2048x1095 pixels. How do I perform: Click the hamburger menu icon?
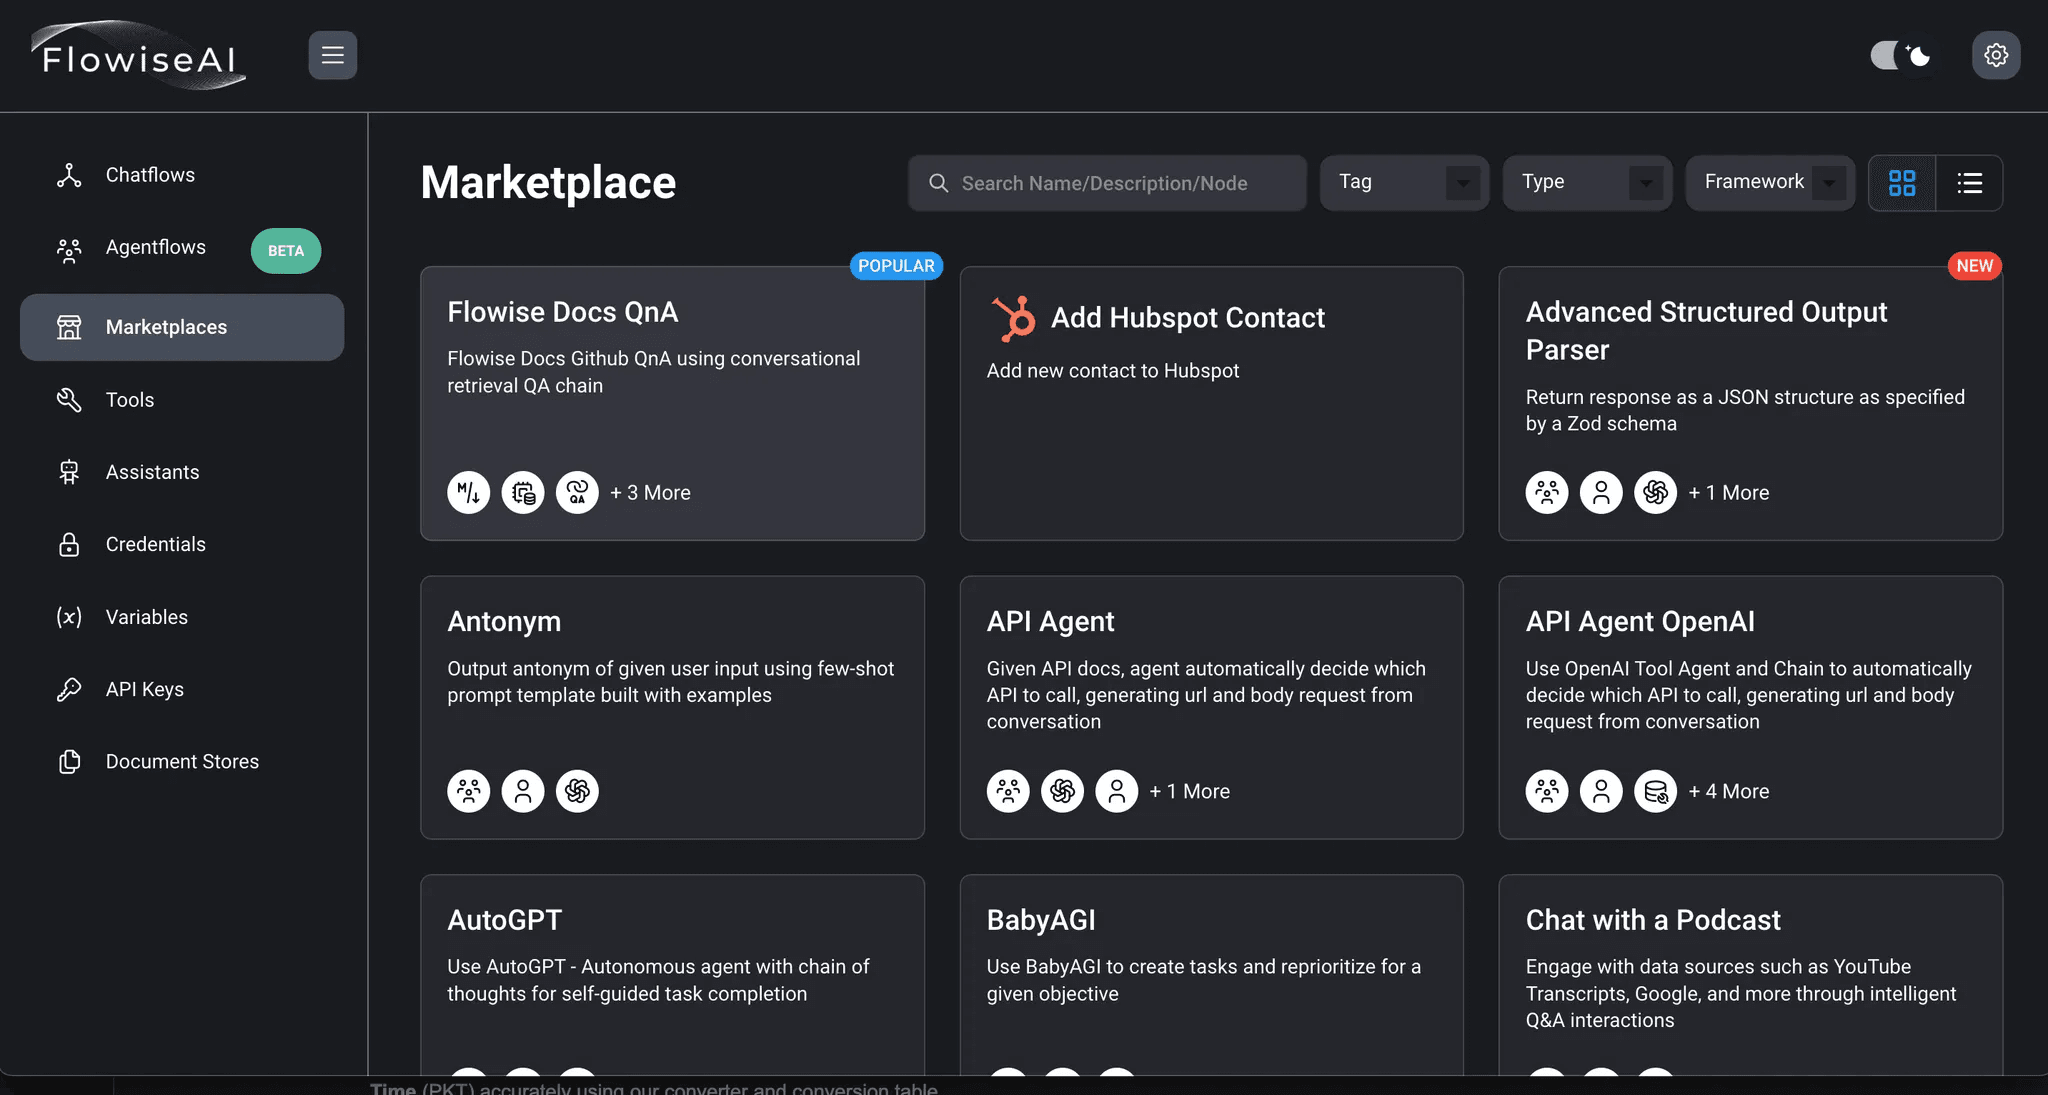click(x=332, y=55)
